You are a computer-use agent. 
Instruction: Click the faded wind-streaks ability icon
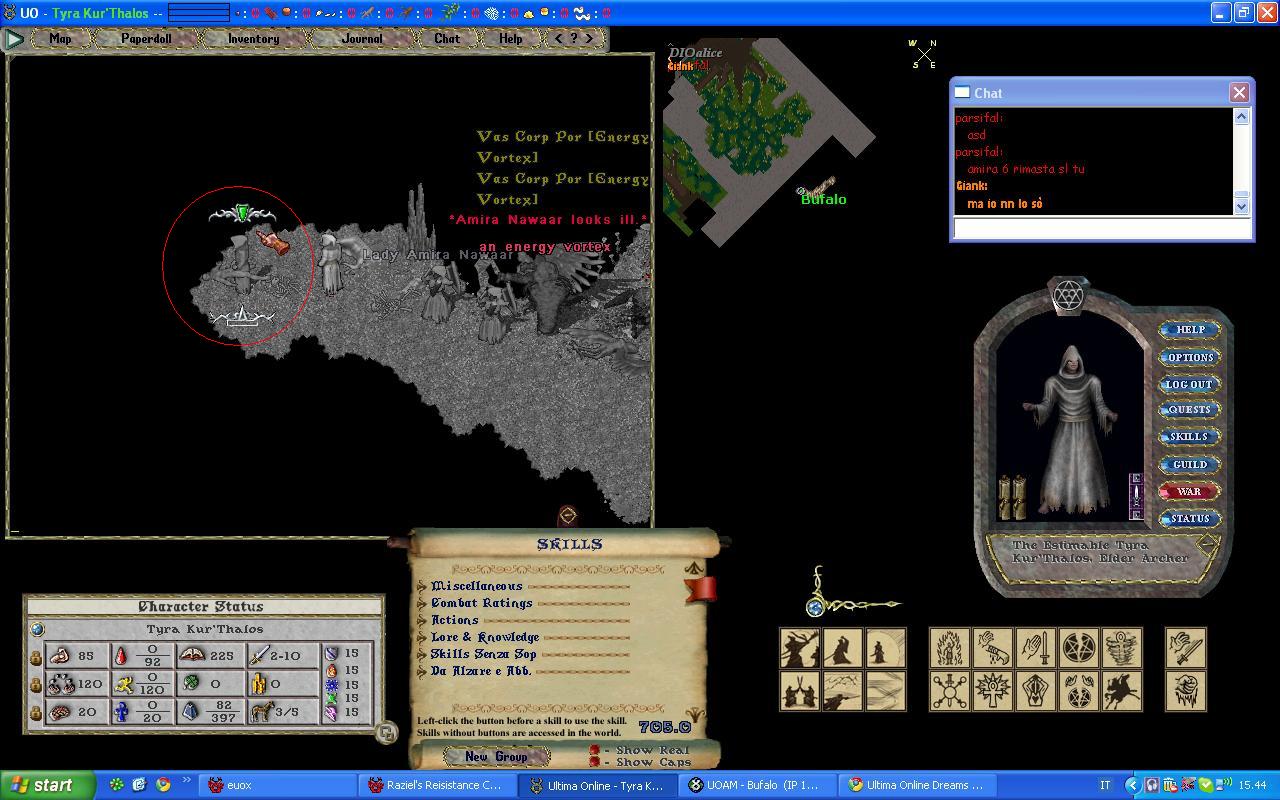click(886, 691)
